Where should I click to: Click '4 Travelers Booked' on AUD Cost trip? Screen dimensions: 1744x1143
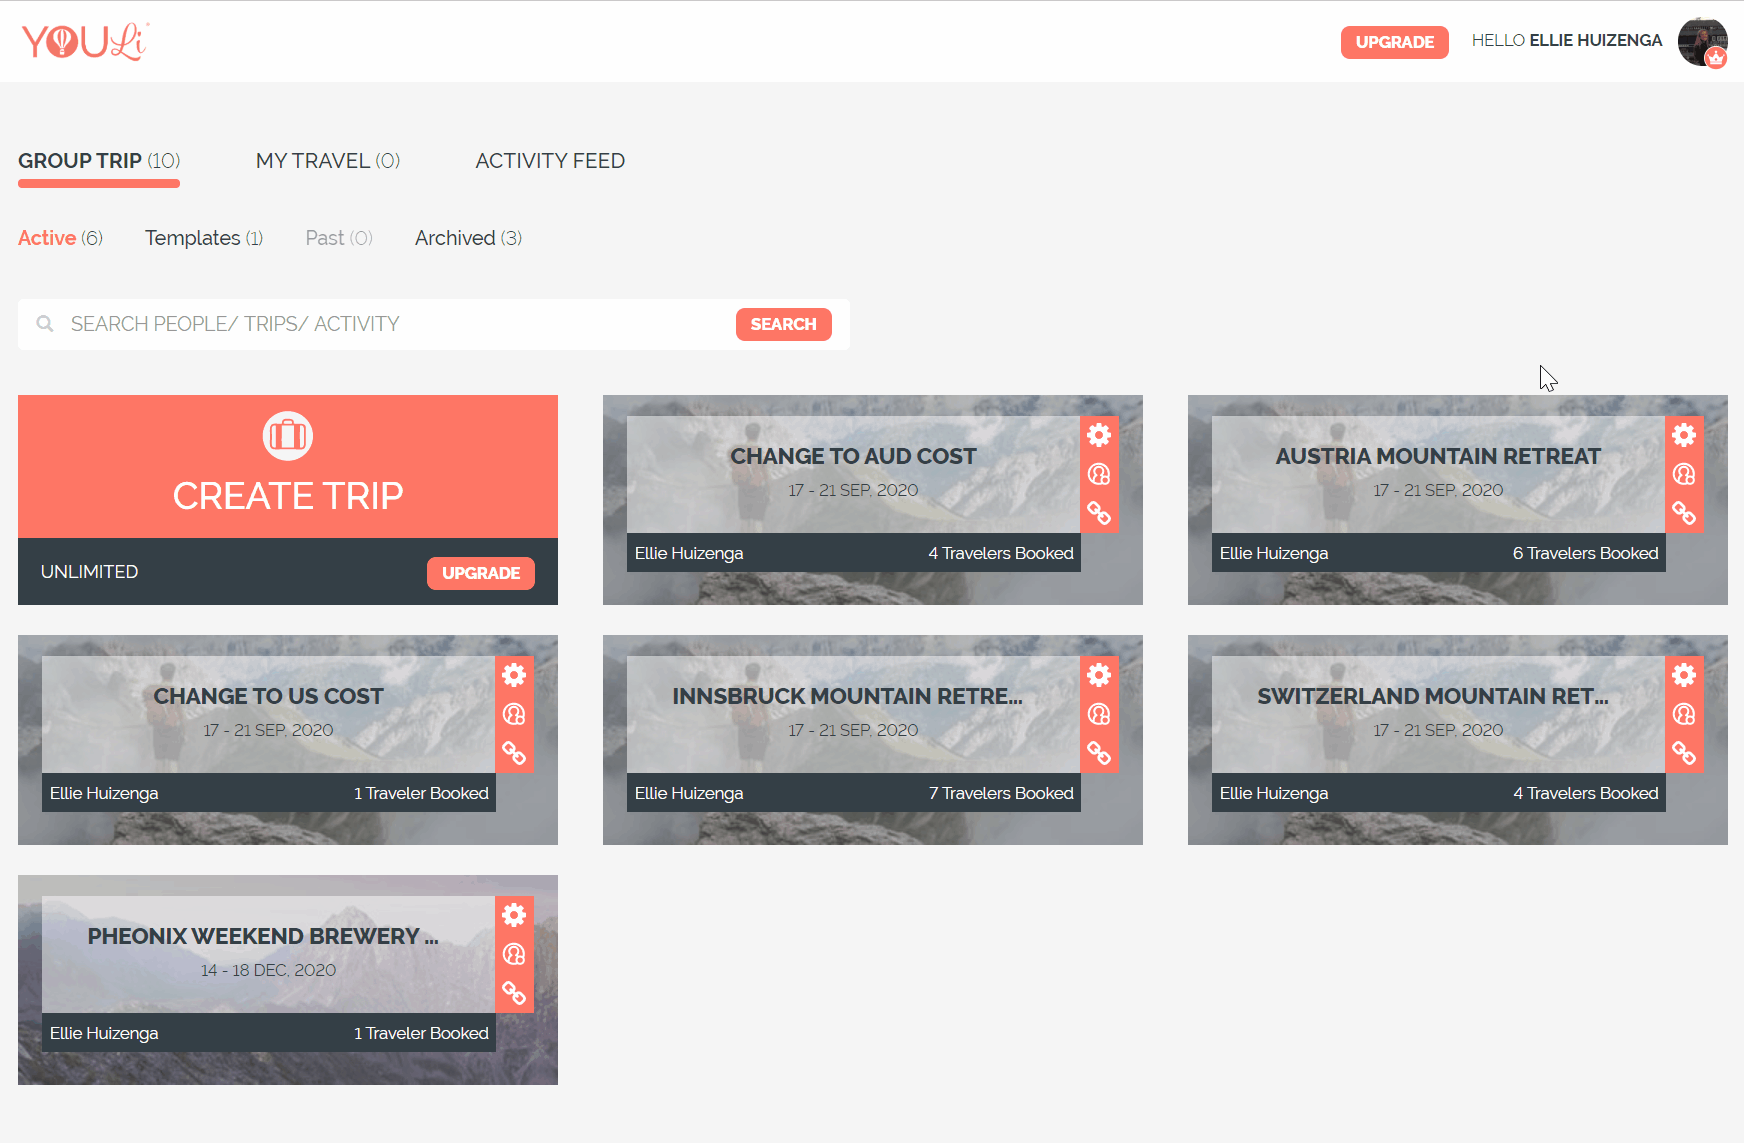[1001, 553]
